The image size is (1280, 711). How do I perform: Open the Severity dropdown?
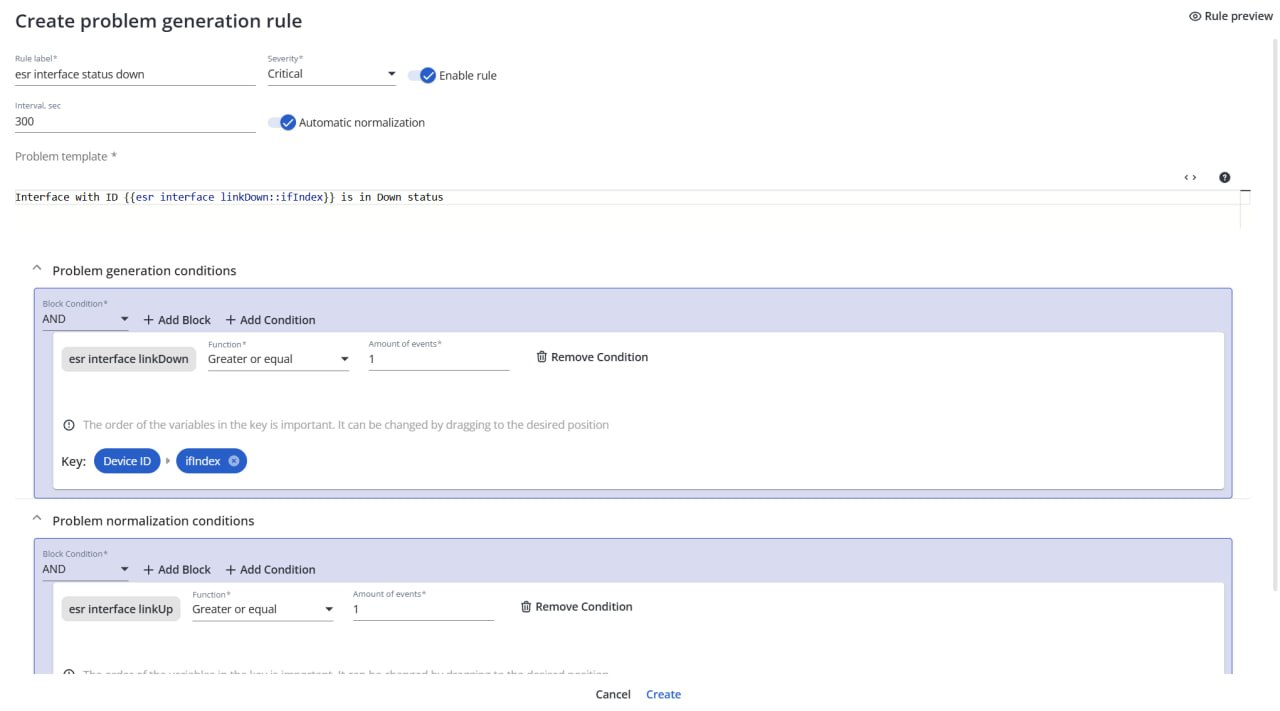[332, 74]
